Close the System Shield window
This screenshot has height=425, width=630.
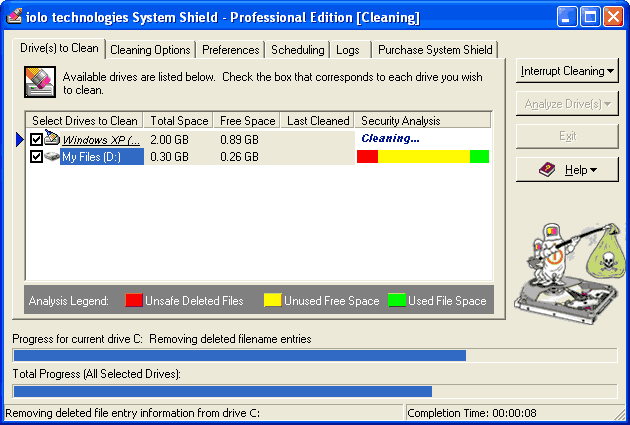(614, 17)
